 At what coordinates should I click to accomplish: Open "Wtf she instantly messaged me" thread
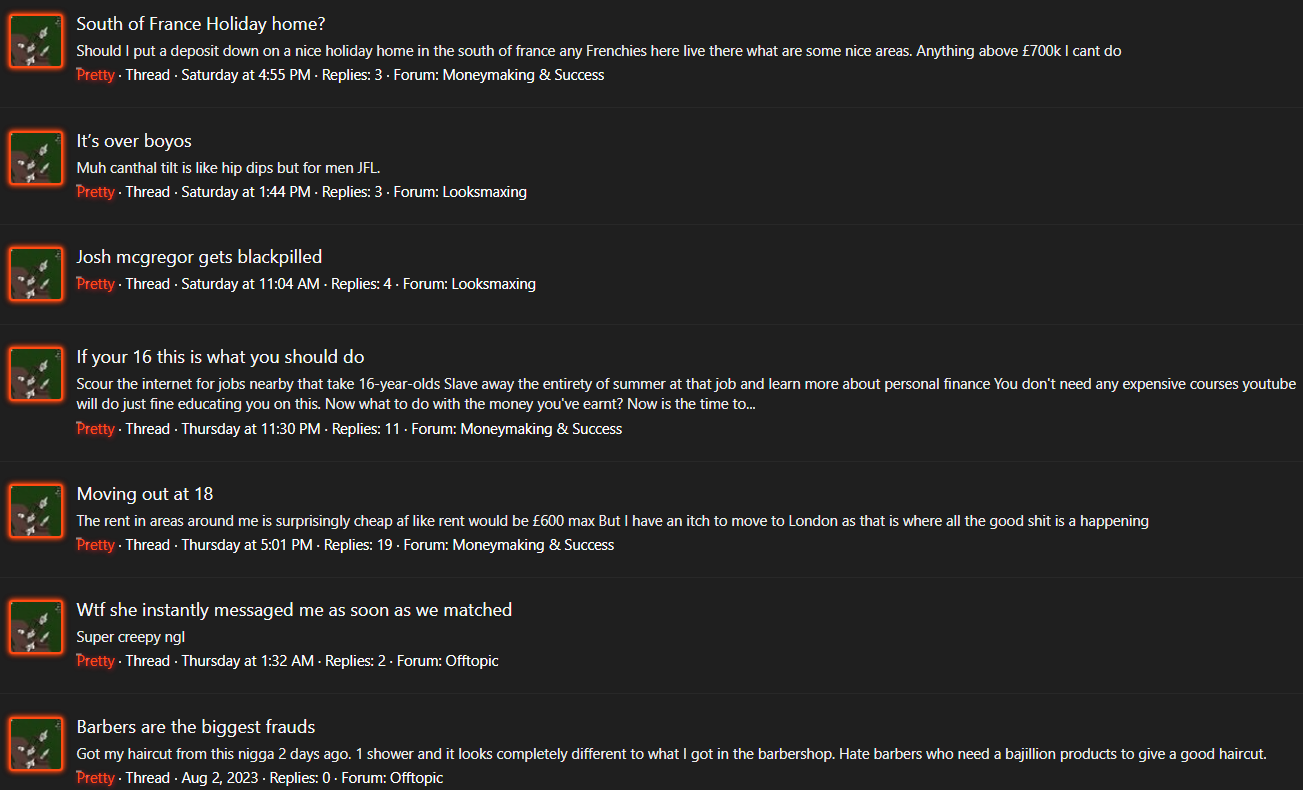click(294, 610)
